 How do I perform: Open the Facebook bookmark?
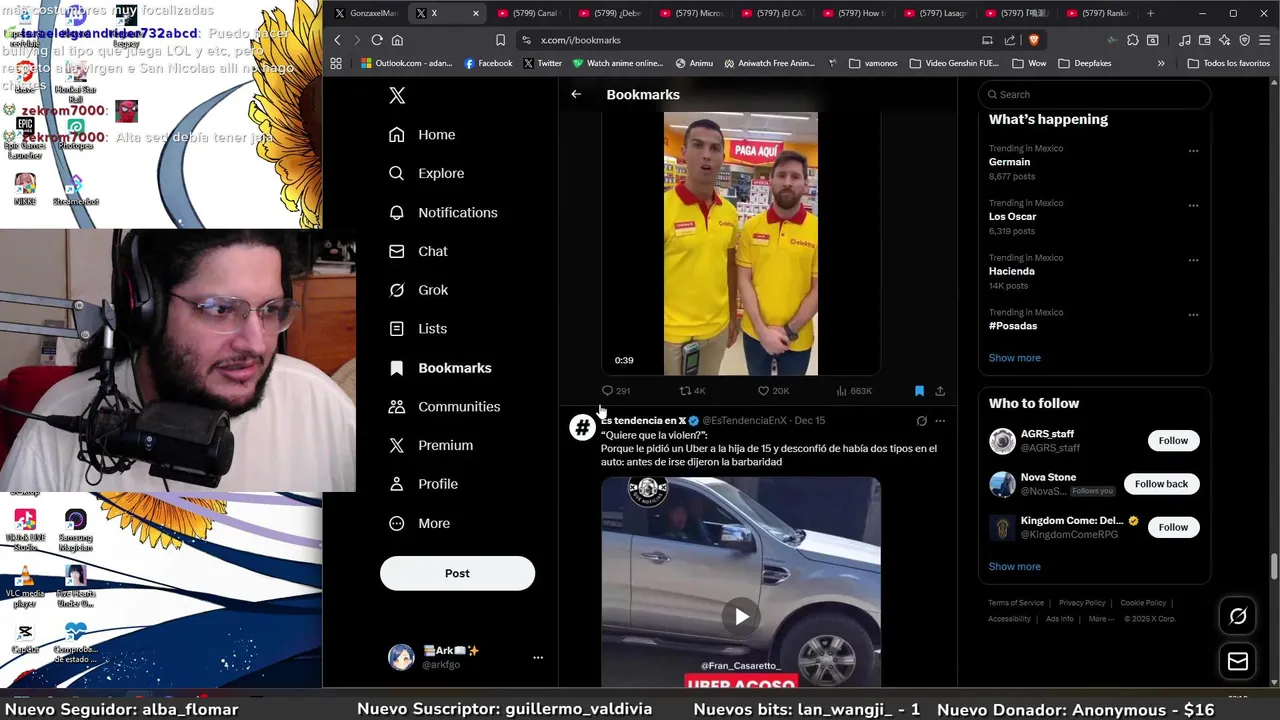pyautogui.click(x=488, y=63)
